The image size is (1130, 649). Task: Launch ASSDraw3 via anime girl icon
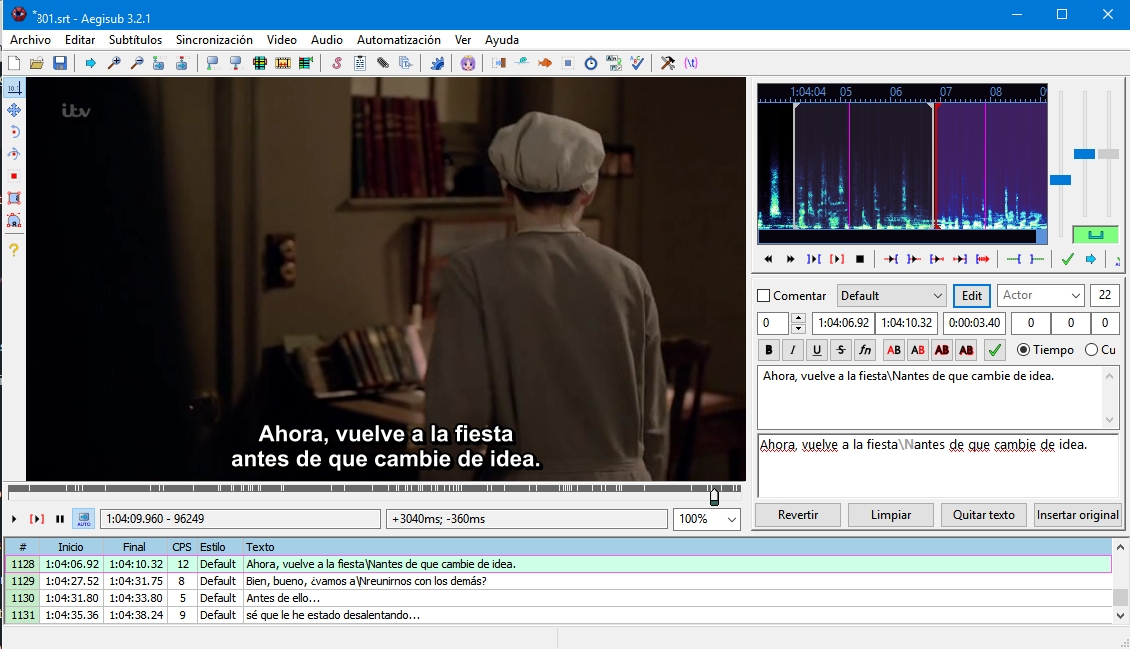(x=468, y=63)
